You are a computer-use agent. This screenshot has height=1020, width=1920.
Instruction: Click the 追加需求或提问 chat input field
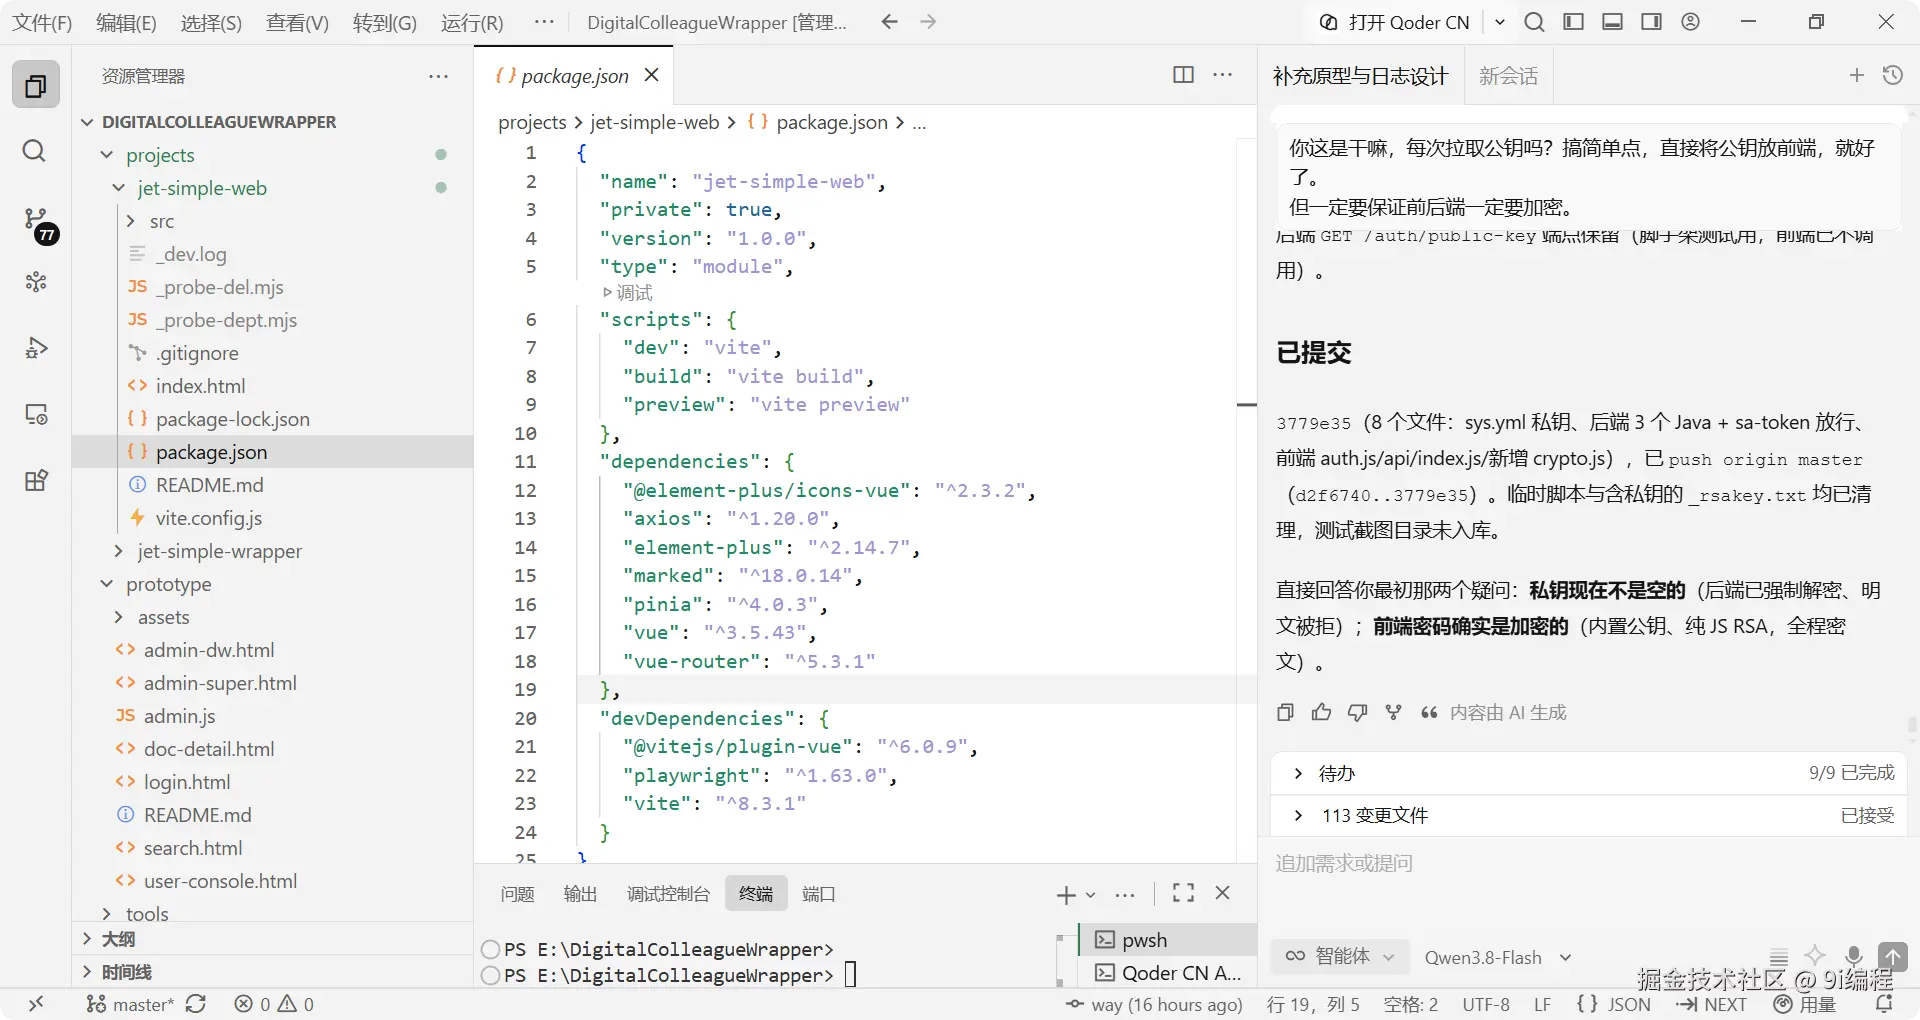coord(1589,864)
